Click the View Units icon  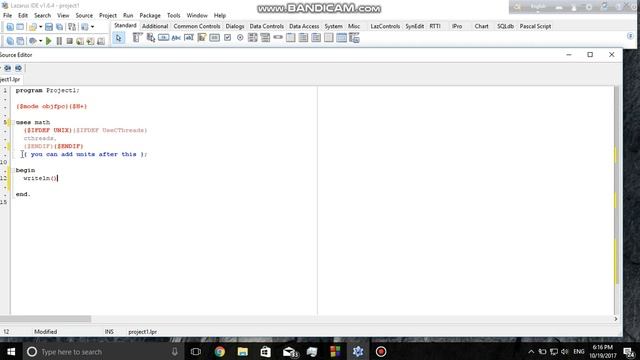10,41
